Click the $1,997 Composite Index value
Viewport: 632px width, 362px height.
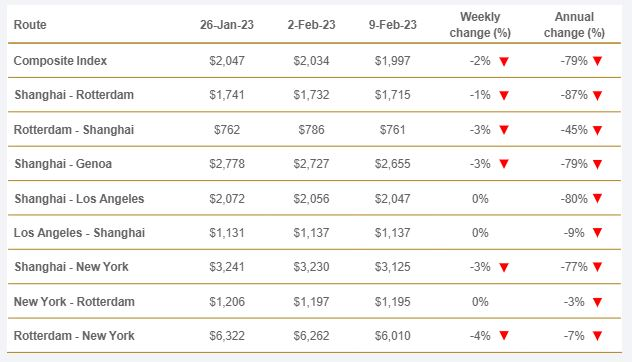[x=393, y=61]
